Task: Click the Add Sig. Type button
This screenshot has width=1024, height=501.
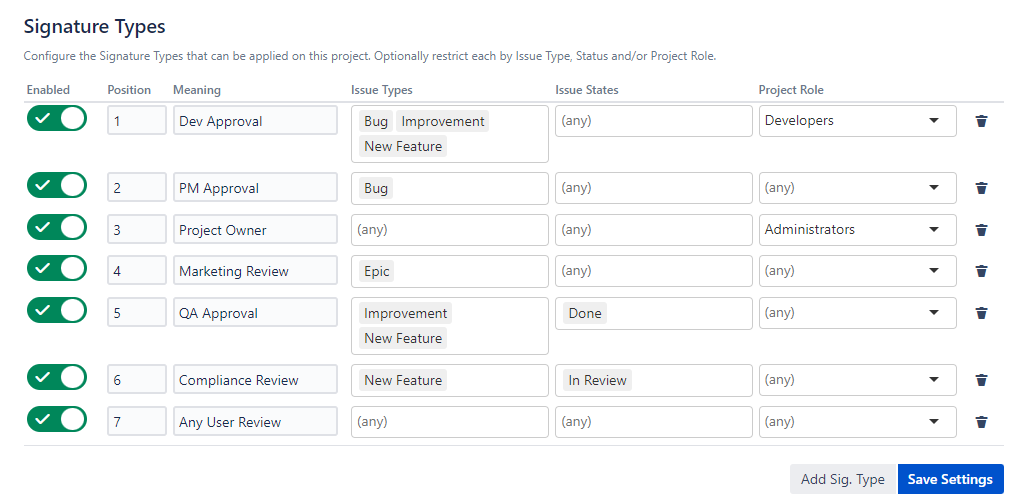Action: coord(843,479)
